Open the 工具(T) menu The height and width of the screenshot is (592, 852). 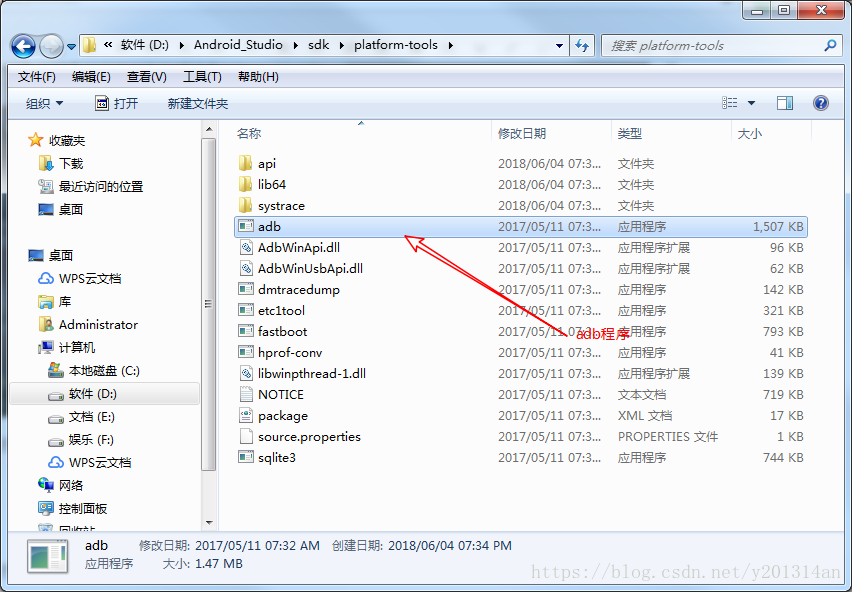point(202,77)
